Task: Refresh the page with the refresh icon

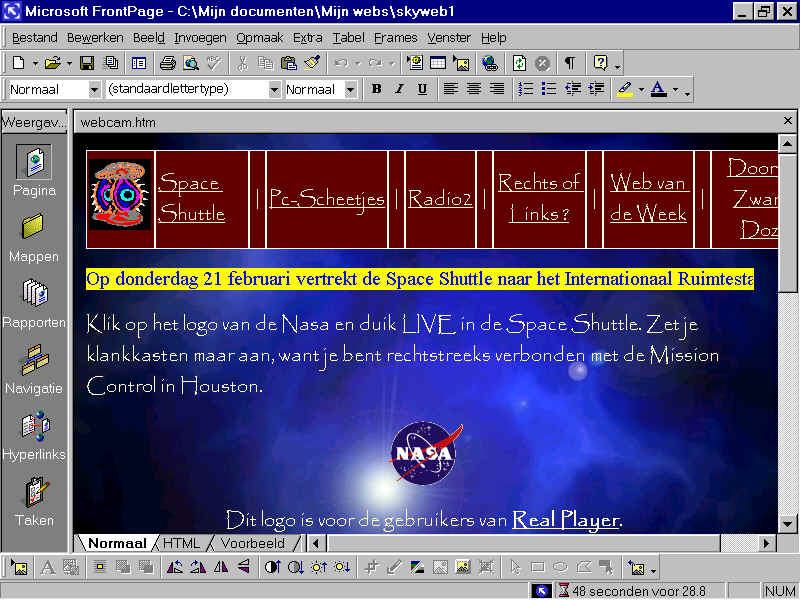Action: pyautogui.click(x=519, y=63)
